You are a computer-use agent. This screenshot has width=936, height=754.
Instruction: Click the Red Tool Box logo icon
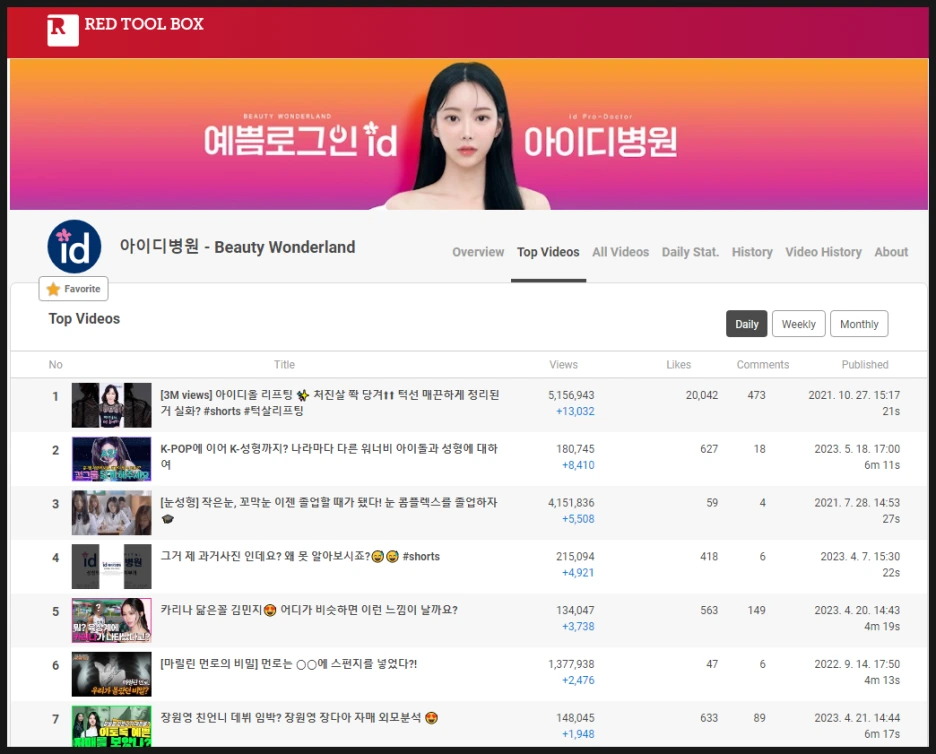63,29
